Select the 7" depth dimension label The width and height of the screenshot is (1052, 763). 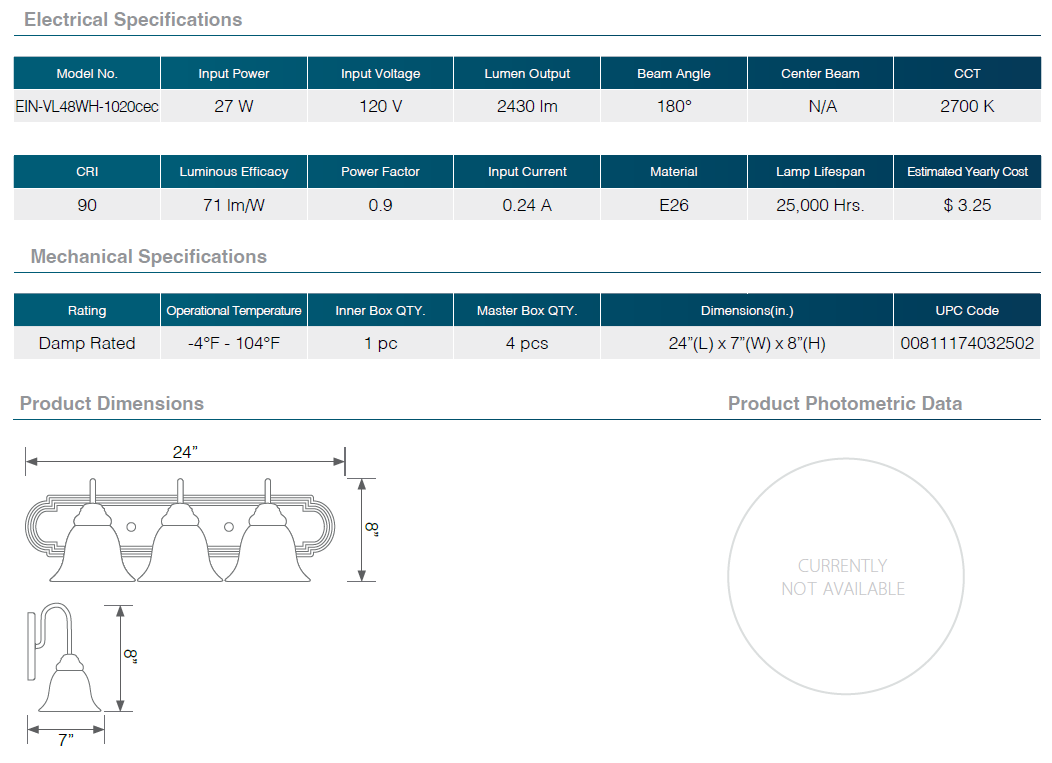pos(66,740)
